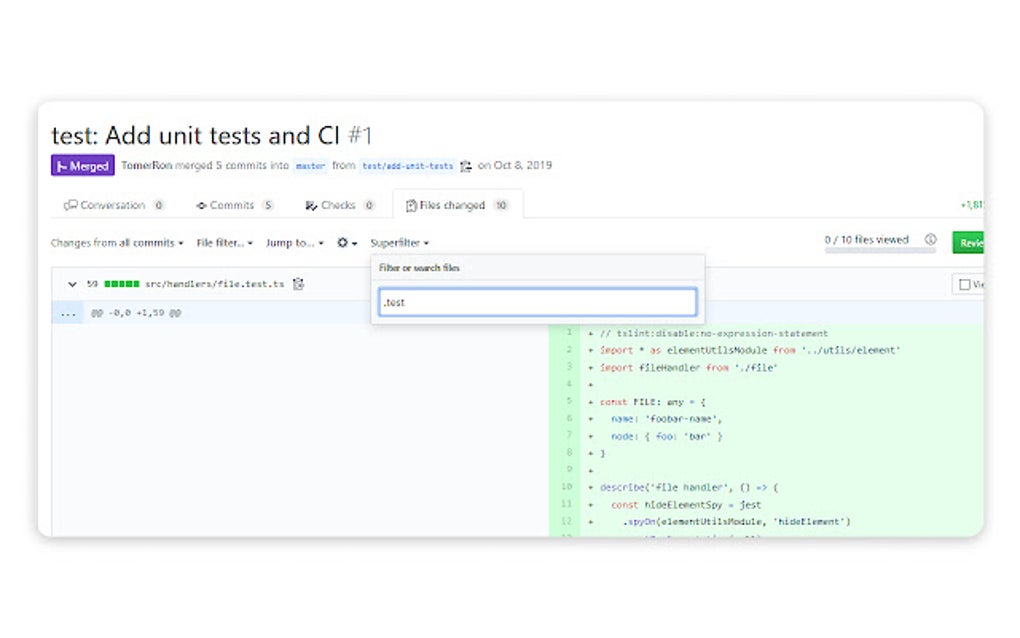The width and height of the screenshot is (1020, 638).
Task: Open the files viewed info icon
Action: pyautogui.click(x=931, y=239)
